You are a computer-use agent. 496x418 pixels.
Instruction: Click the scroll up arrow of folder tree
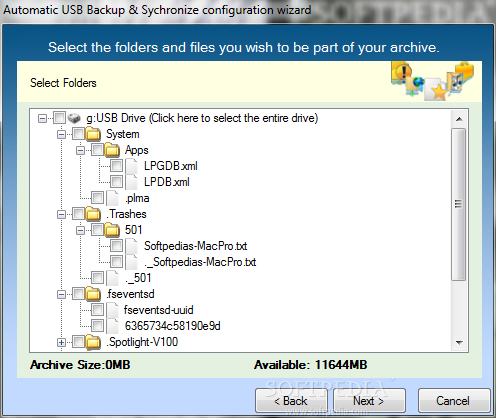click(x=459, y=119)
